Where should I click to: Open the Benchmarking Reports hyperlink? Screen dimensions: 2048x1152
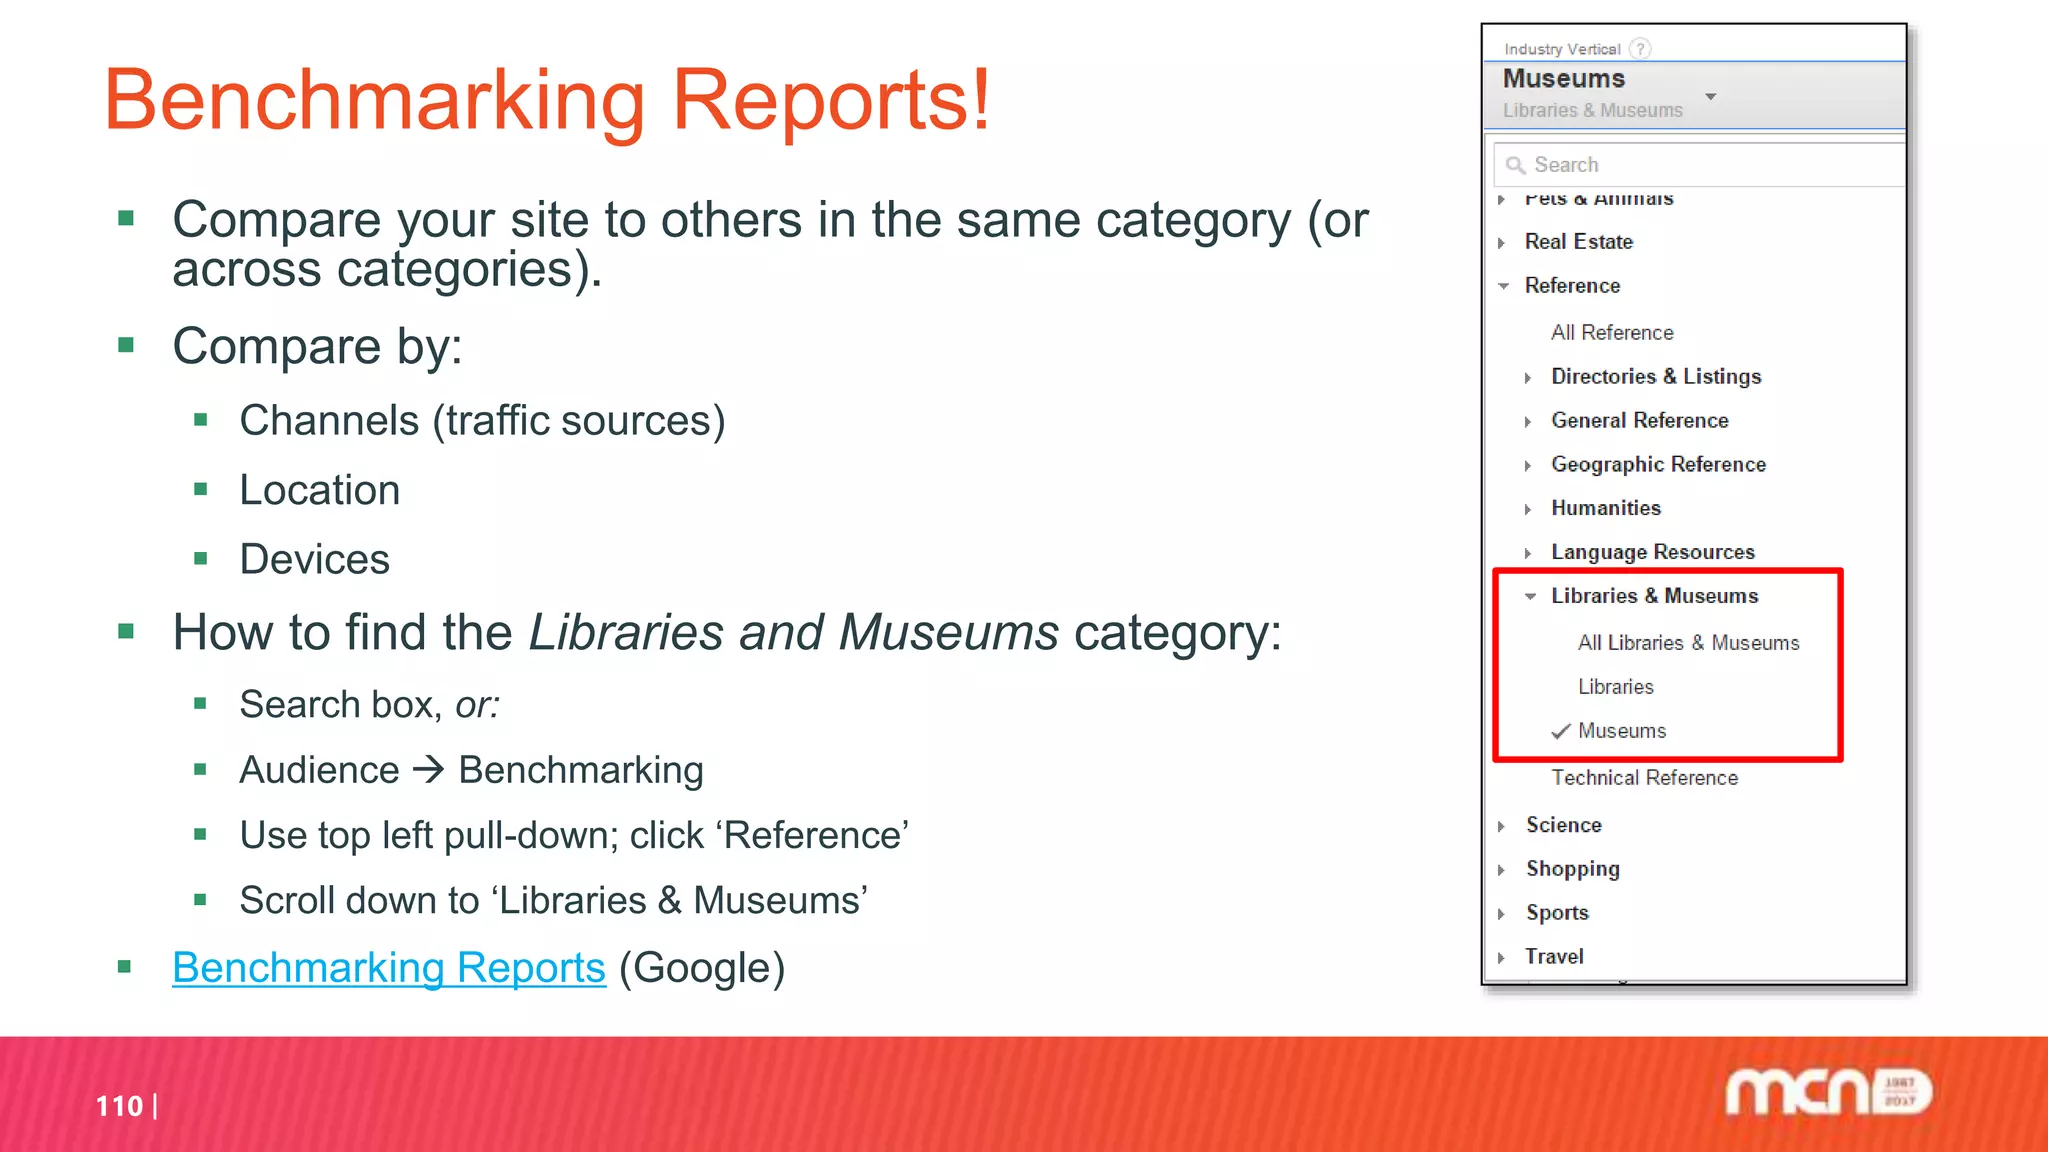click(x=389, y=967)
